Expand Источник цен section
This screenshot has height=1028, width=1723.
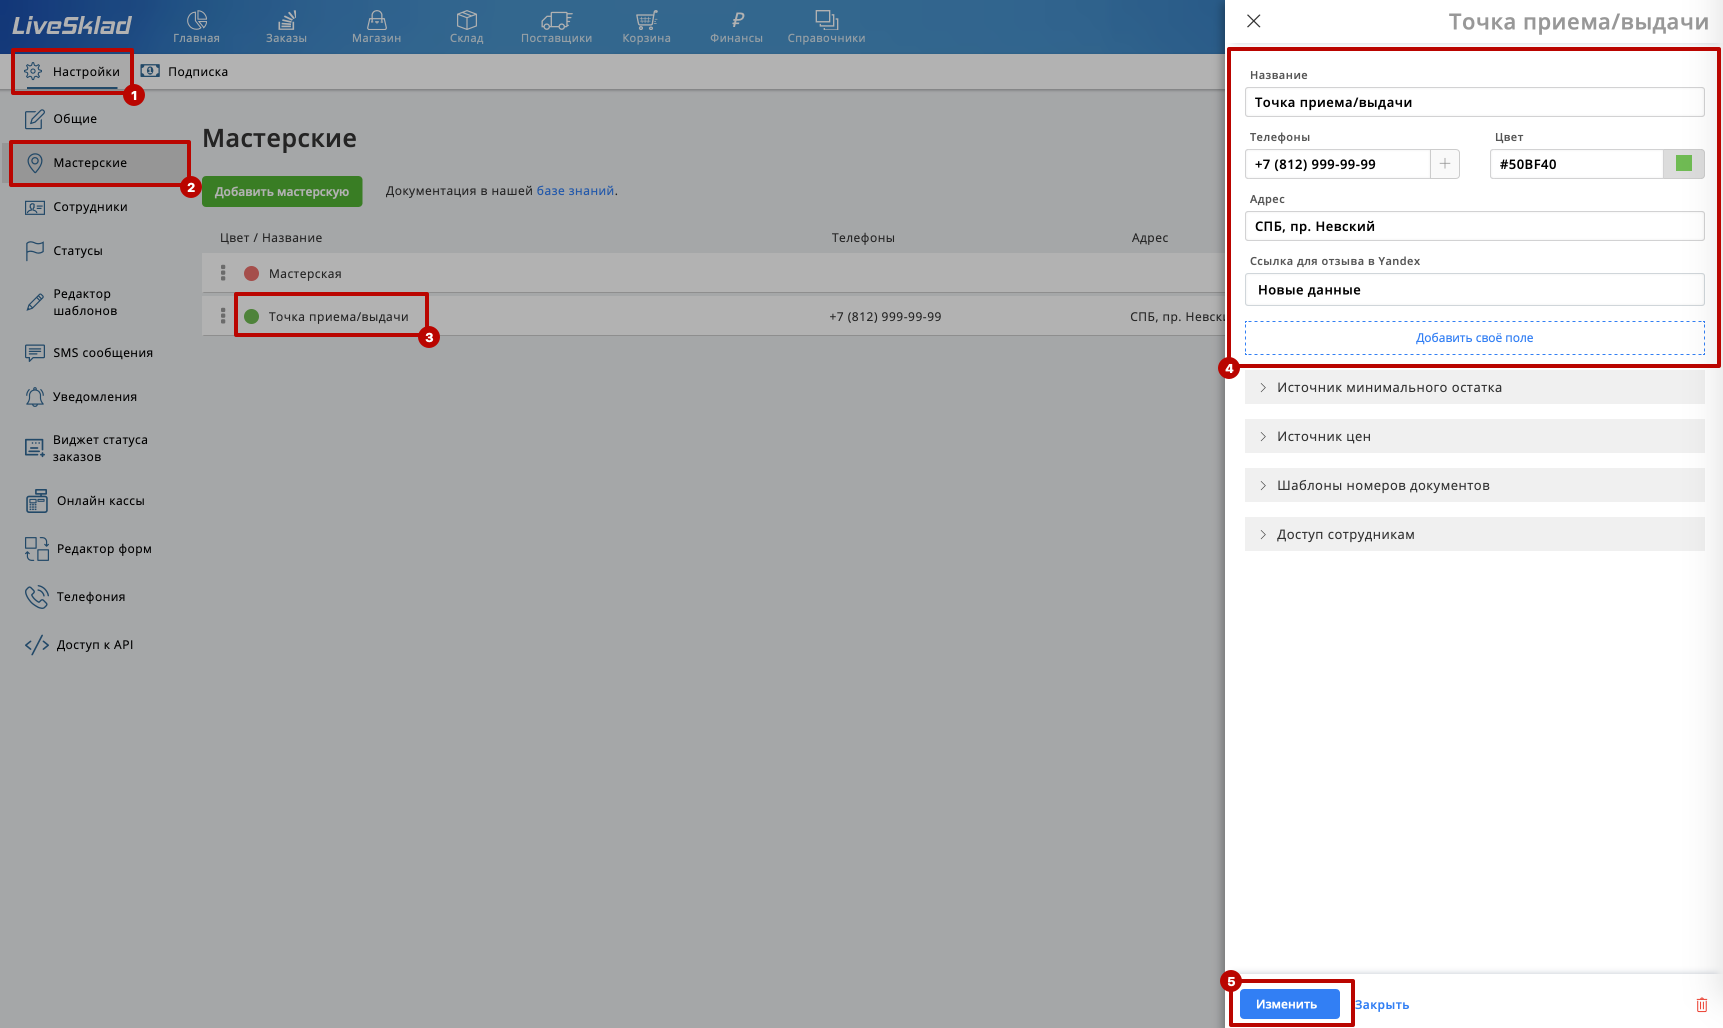pyautogui.click(x=1474, y=437)
